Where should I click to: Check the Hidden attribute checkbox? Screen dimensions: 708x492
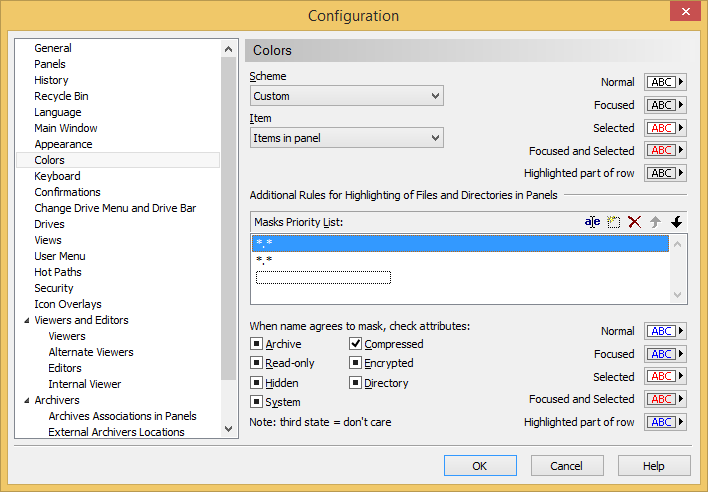[257, 383]
